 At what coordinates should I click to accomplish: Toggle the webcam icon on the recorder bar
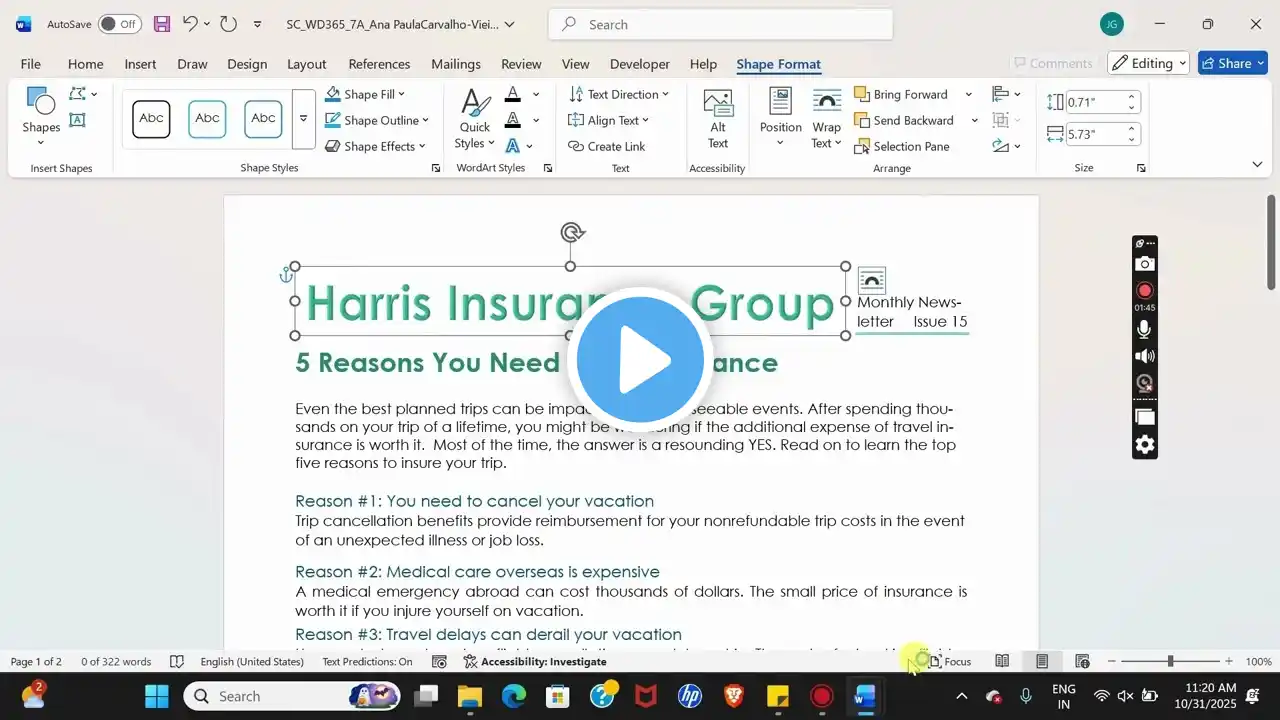(x=1145, y=383)
